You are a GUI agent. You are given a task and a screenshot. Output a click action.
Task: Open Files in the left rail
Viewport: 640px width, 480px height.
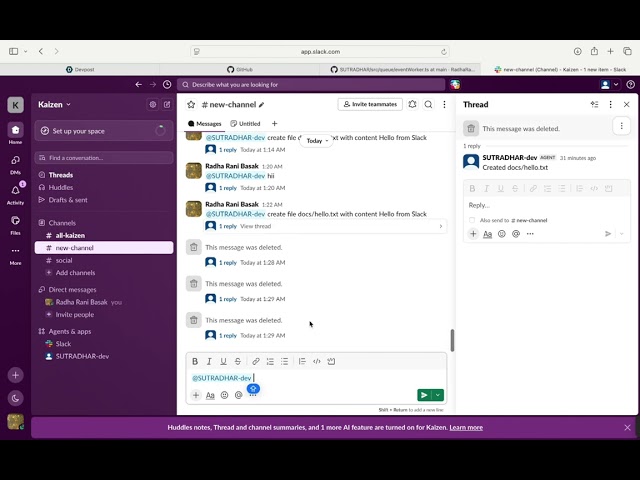tap(16, 225)
